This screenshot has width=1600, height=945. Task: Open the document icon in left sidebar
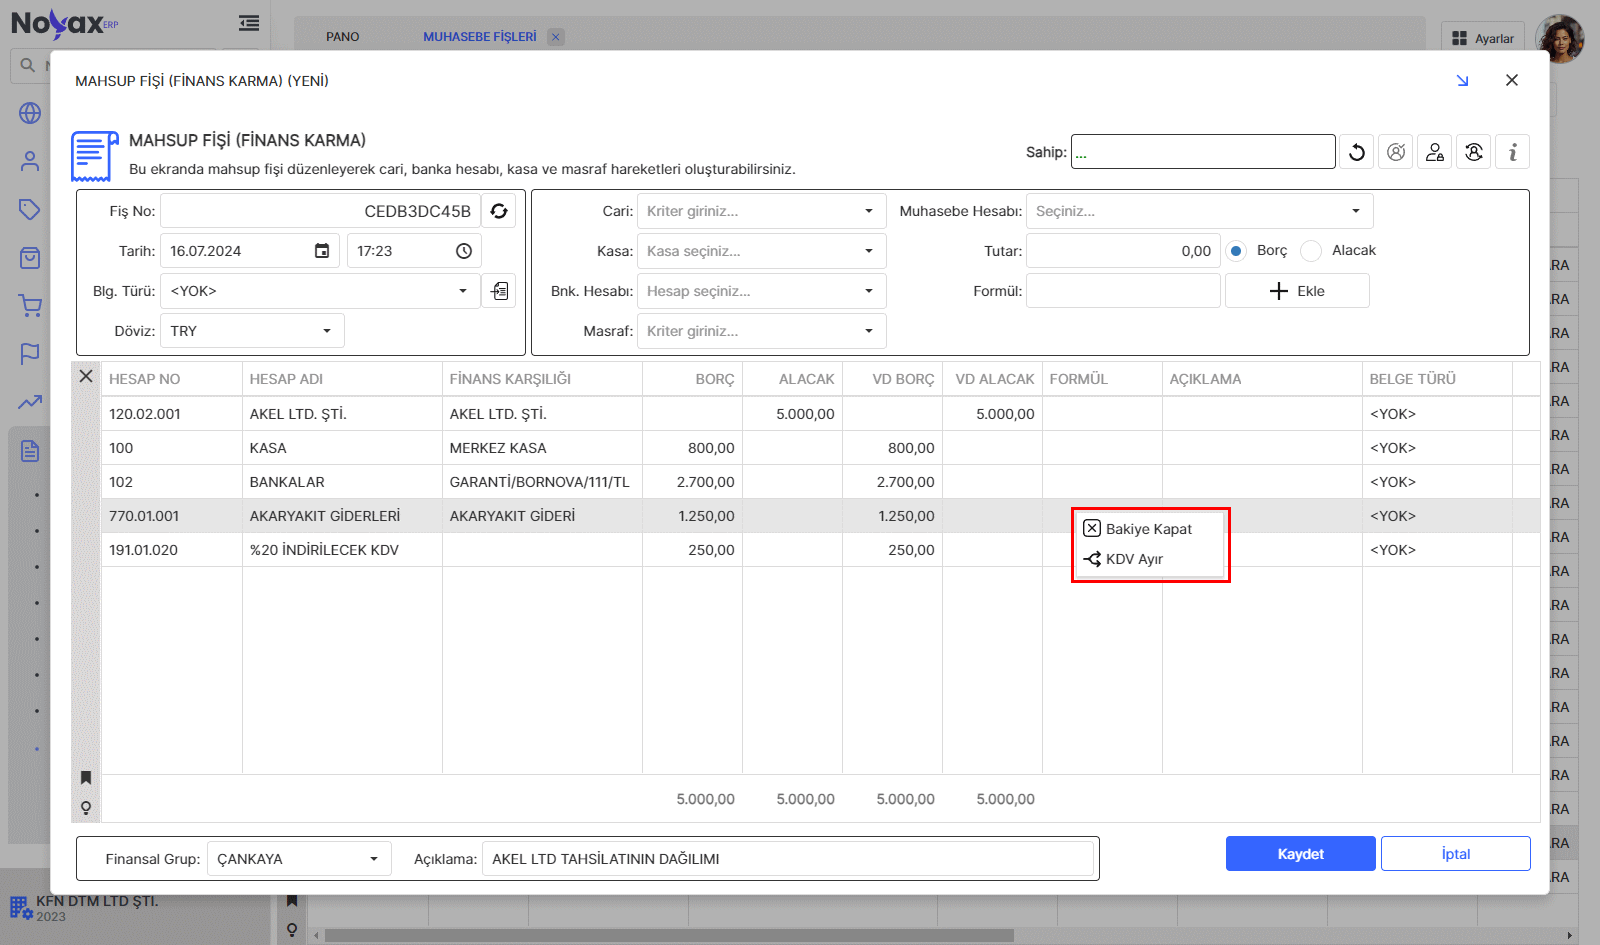[x=30, y=451]
